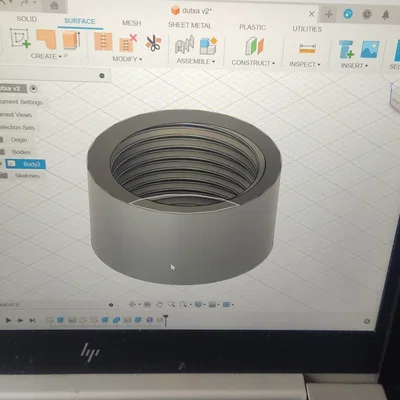Select the Joint tool in Assemble
Image resolution: width=400 pixels, height=400 pixels.
[x=184, y=45]
